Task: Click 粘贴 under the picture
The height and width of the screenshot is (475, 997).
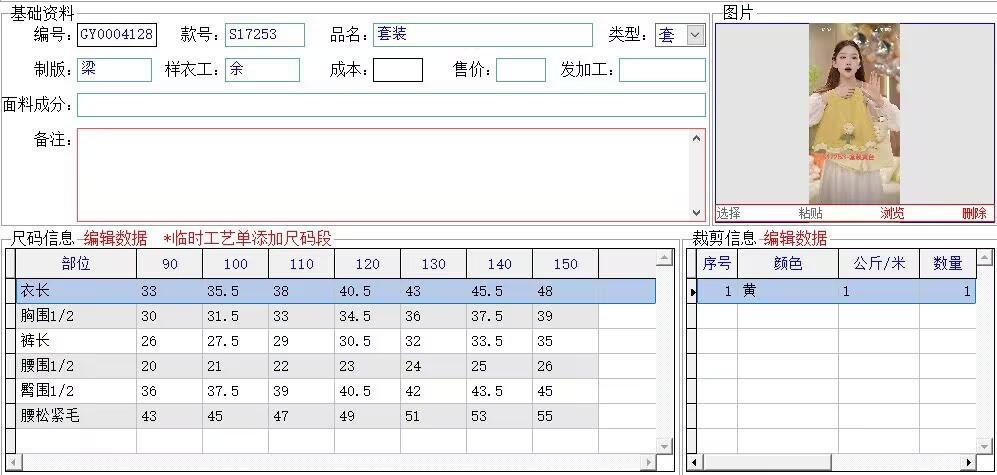Action: pyautogui.click(x=811, y=213)
